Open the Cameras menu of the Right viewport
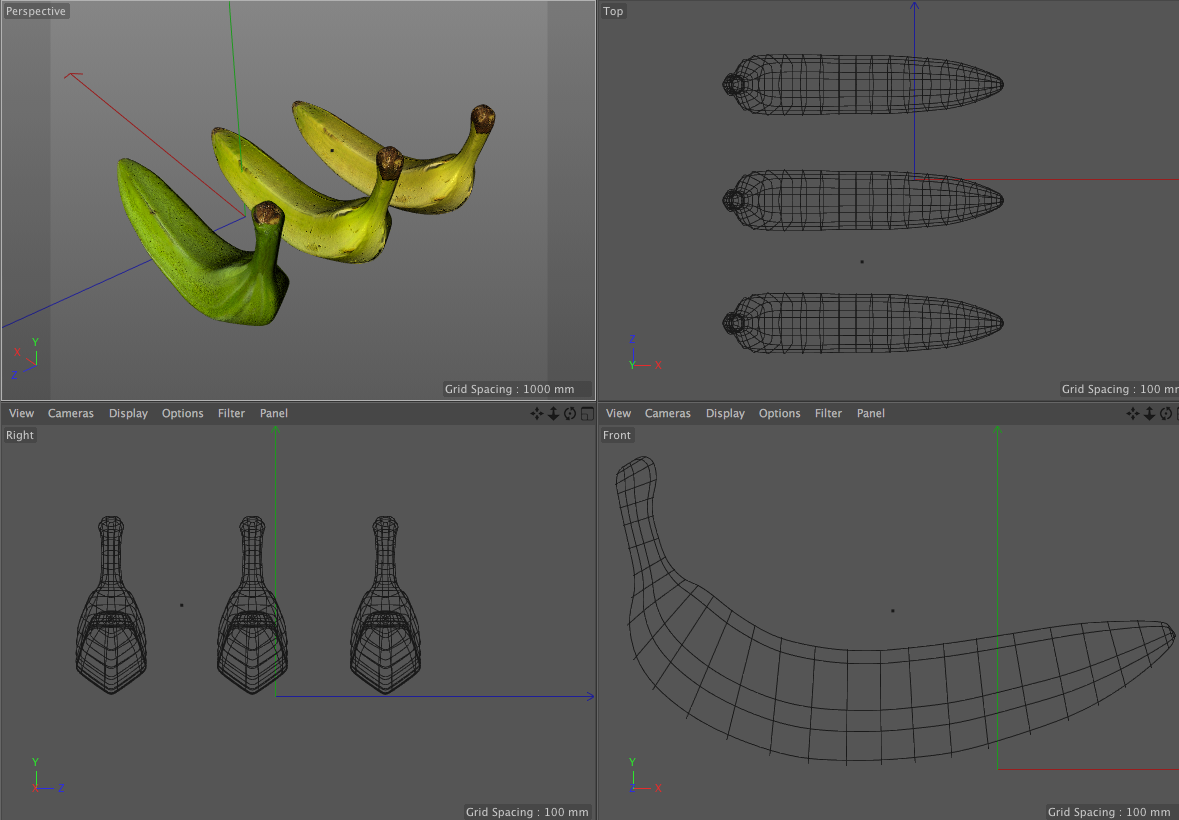 coord(71,413)
